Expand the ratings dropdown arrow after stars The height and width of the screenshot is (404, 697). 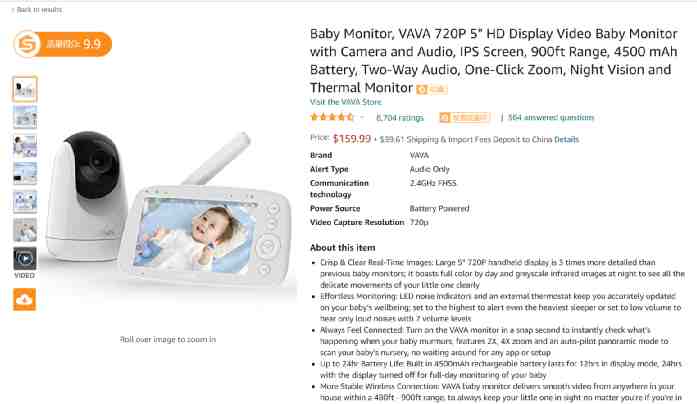362,118
